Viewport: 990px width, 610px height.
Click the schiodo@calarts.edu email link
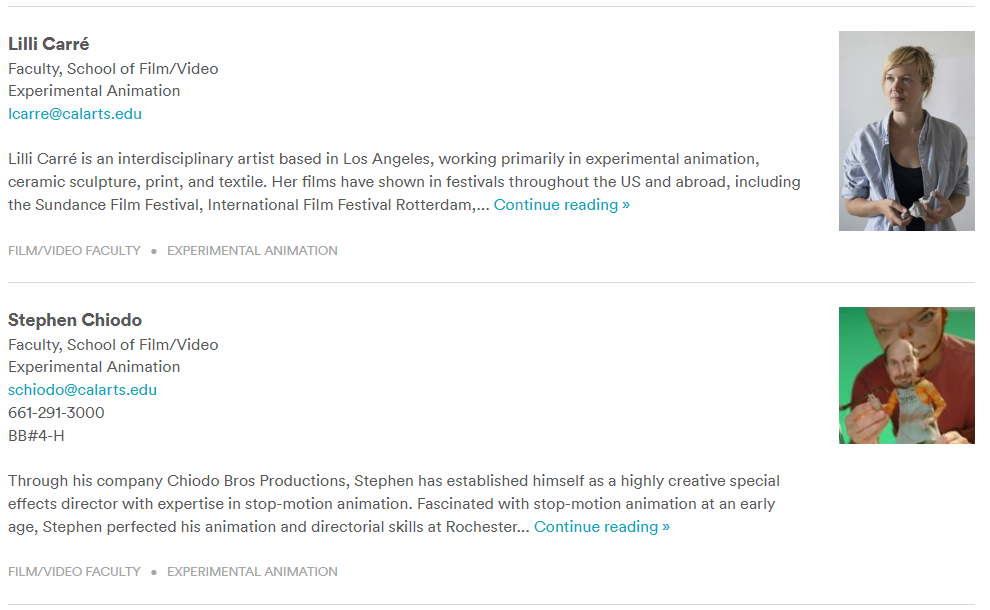(82, 390)
